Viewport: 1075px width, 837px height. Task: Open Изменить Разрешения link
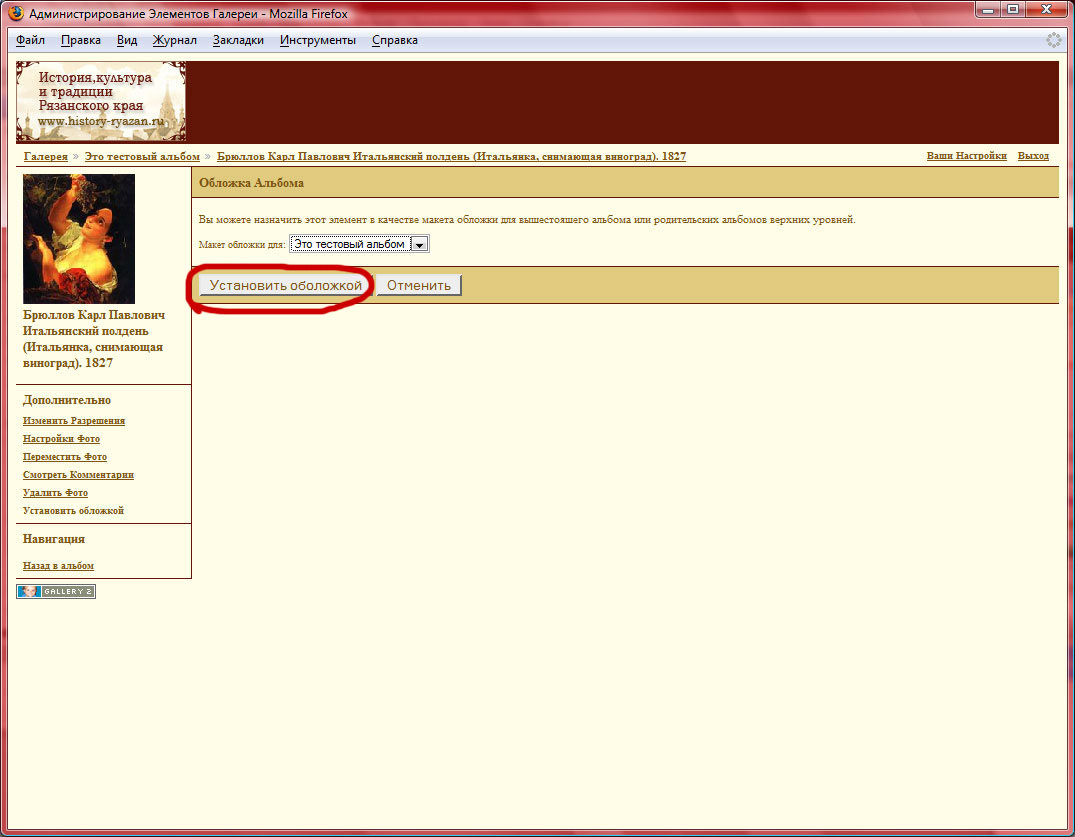pos(74,421)
